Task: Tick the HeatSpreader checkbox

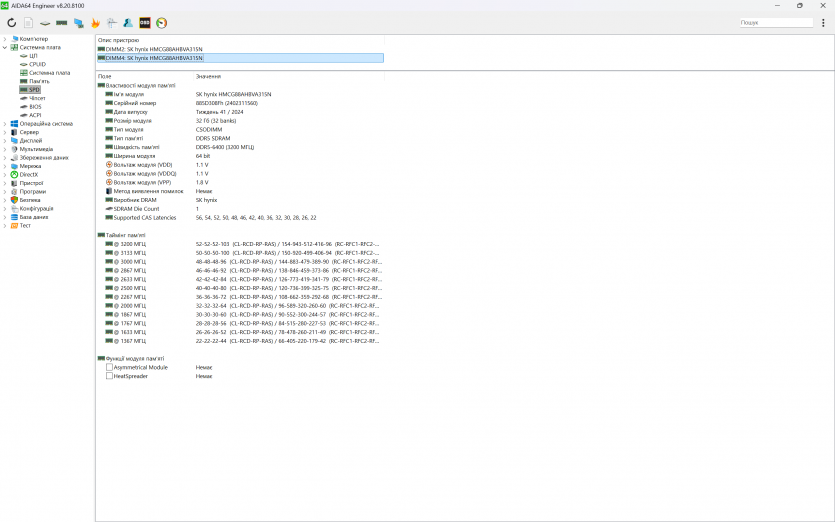Action: (110, 376)
